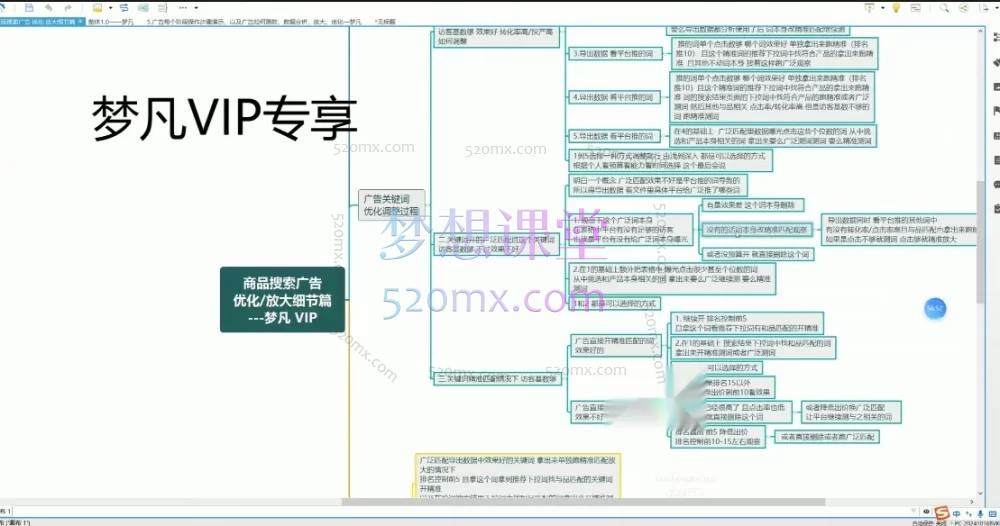Open the dropdown arrow next to the three dots
The width and height of the screenshot is (1000, 526).
click(196, 8)
